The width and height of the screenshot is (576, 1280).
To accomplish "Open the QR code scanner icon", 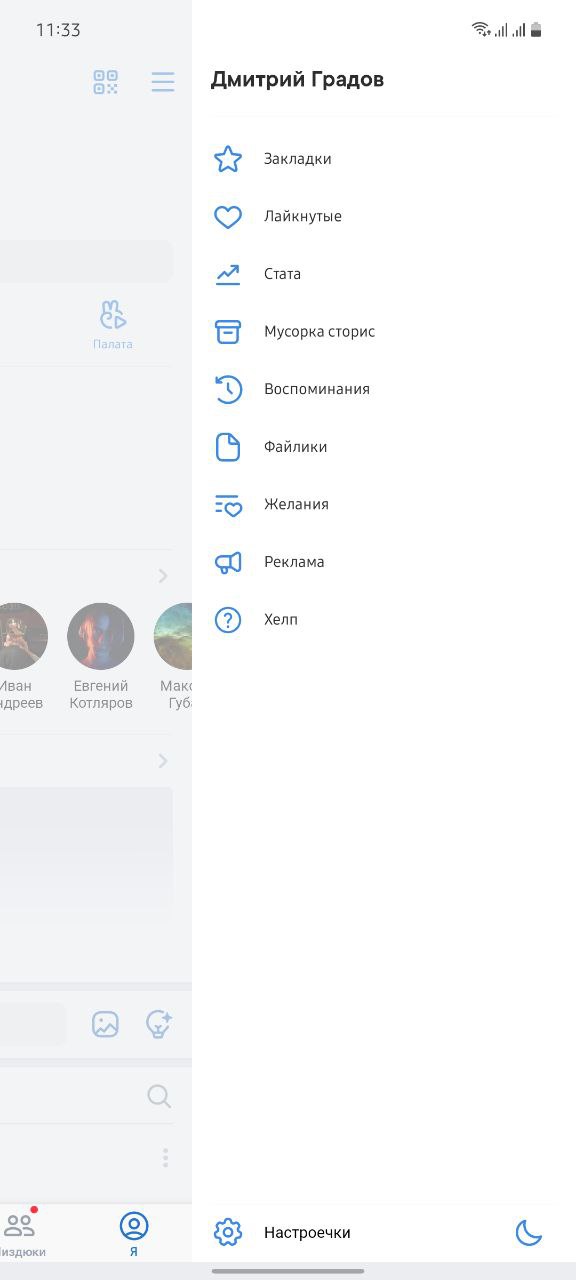I will click(x=106, y=82).
